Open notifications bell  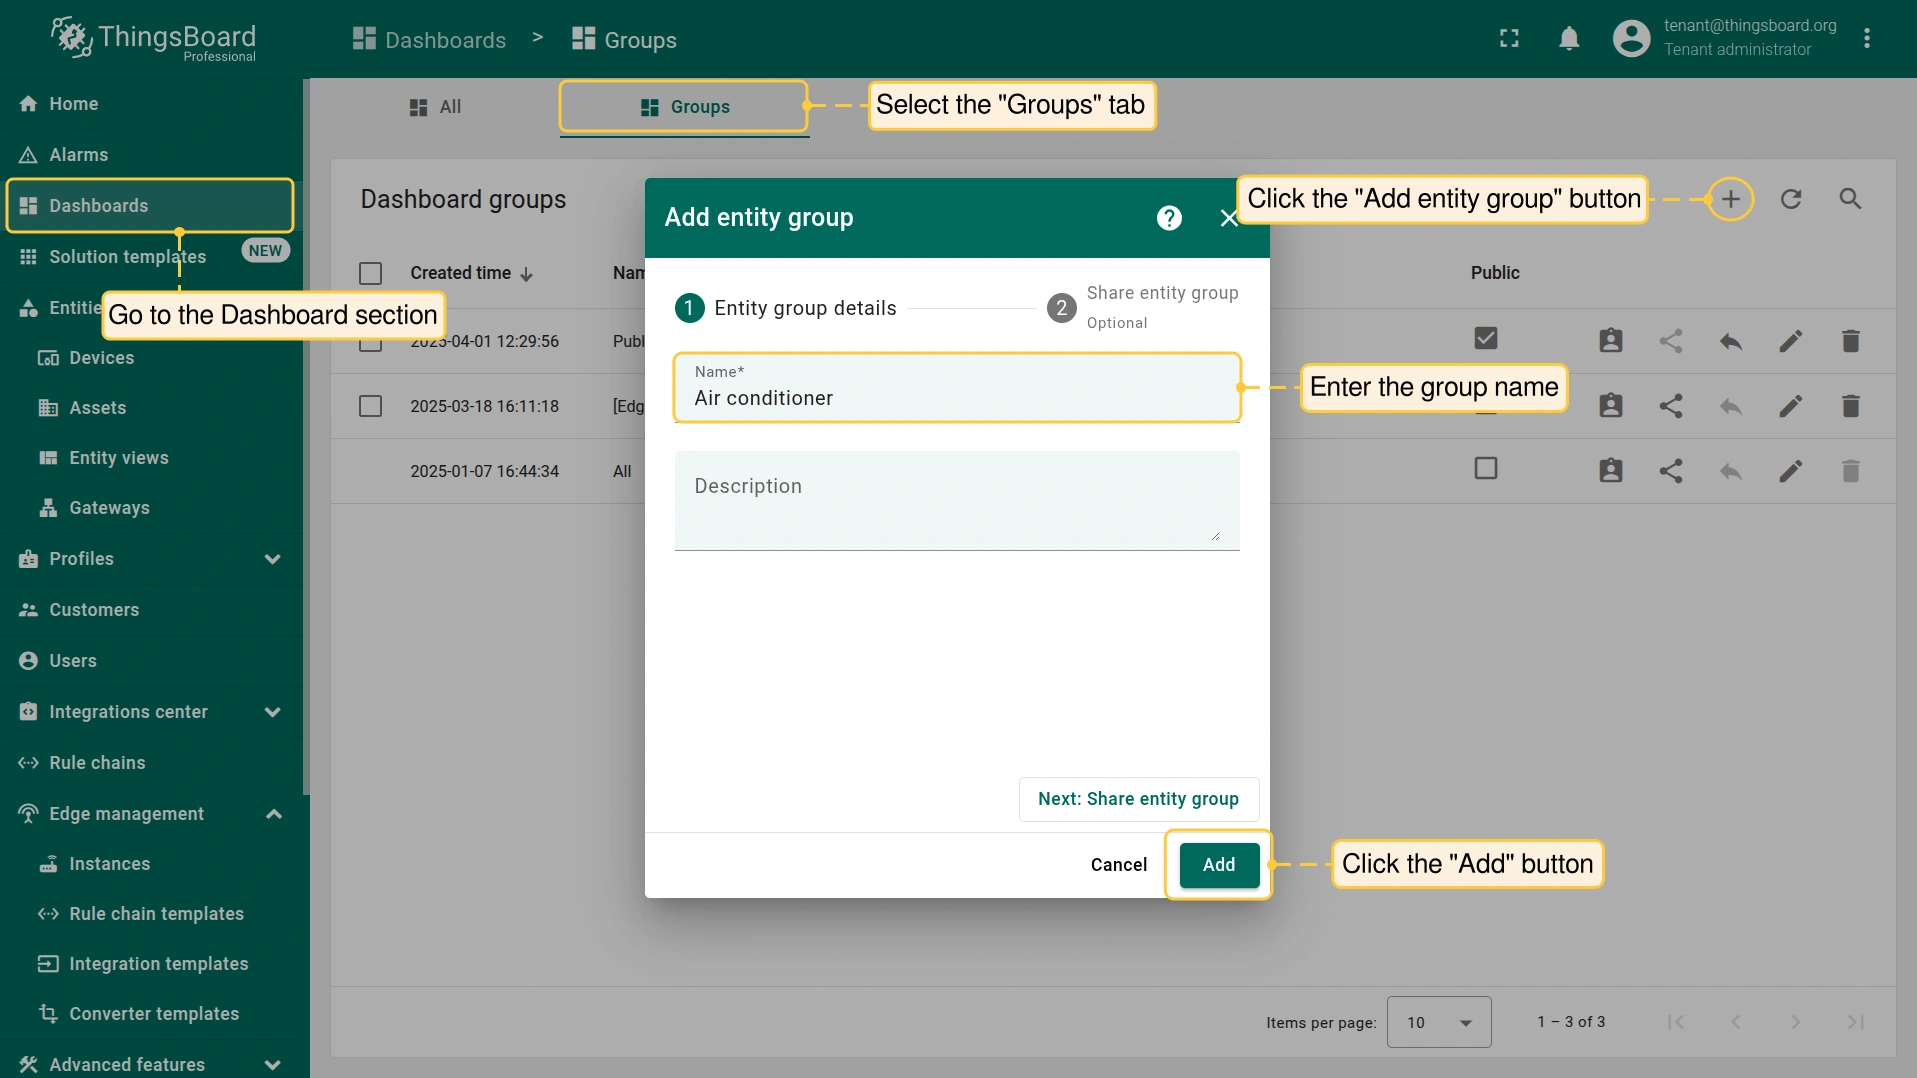tap(1568, 39)
